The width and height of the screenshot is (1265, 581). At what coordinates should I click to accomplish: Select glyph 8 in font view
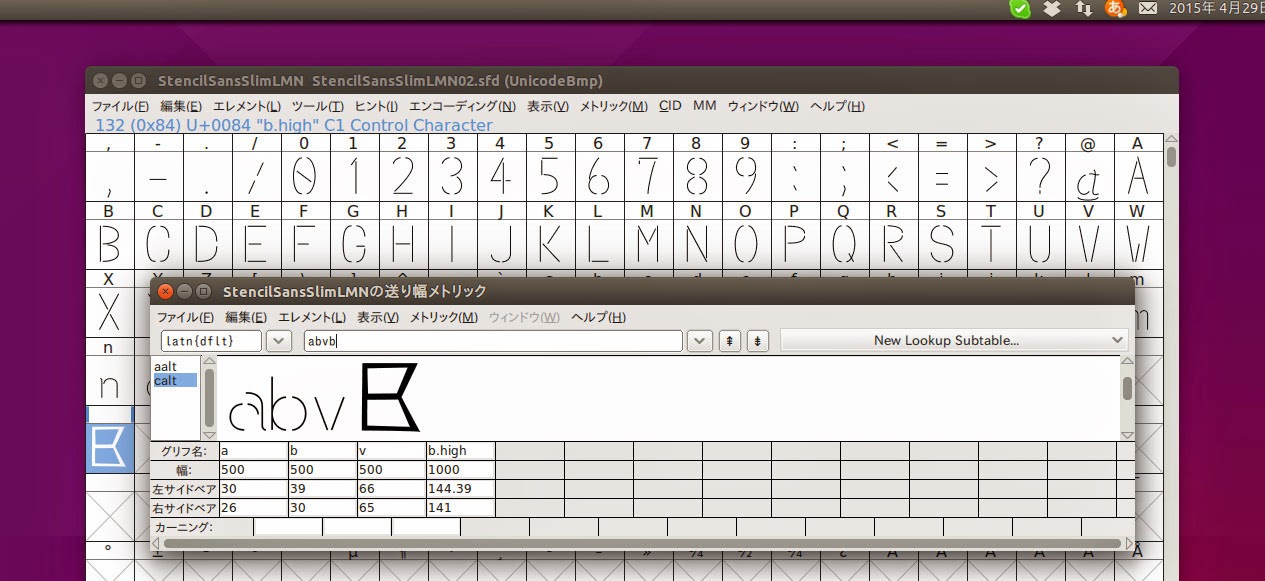point(696,177)
